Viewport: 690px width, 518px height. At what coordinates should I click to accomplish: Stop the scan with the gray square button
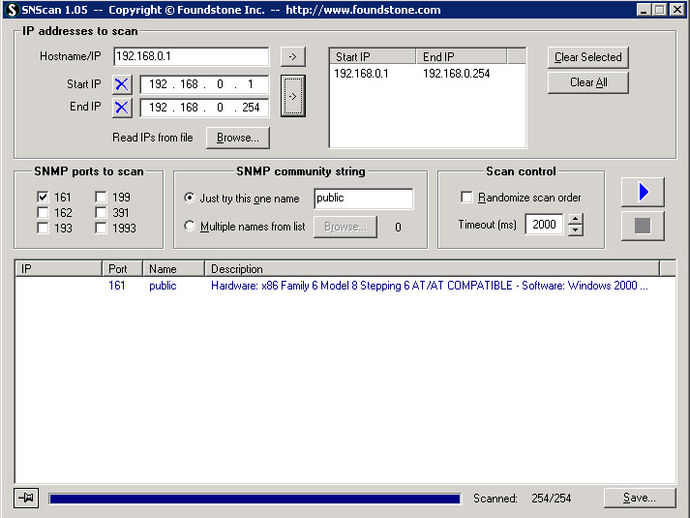point(643,226)
